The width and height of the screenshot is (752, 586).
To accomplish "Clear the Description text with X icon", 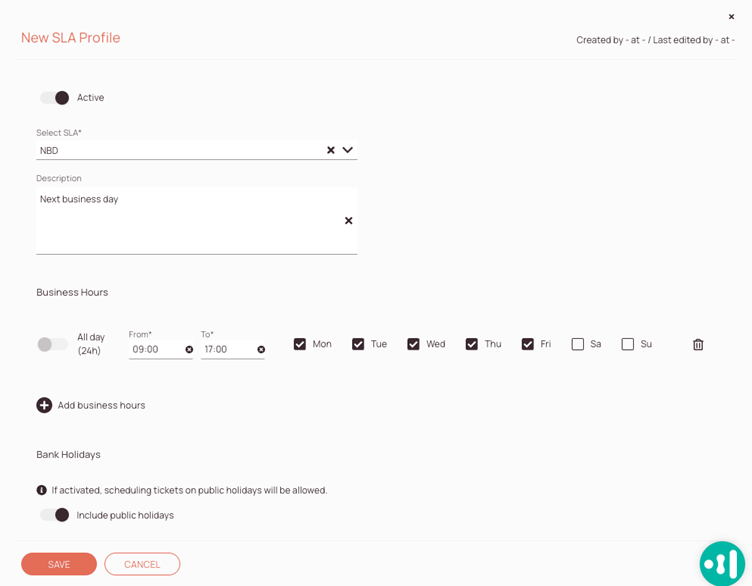I will click(348, 221).
